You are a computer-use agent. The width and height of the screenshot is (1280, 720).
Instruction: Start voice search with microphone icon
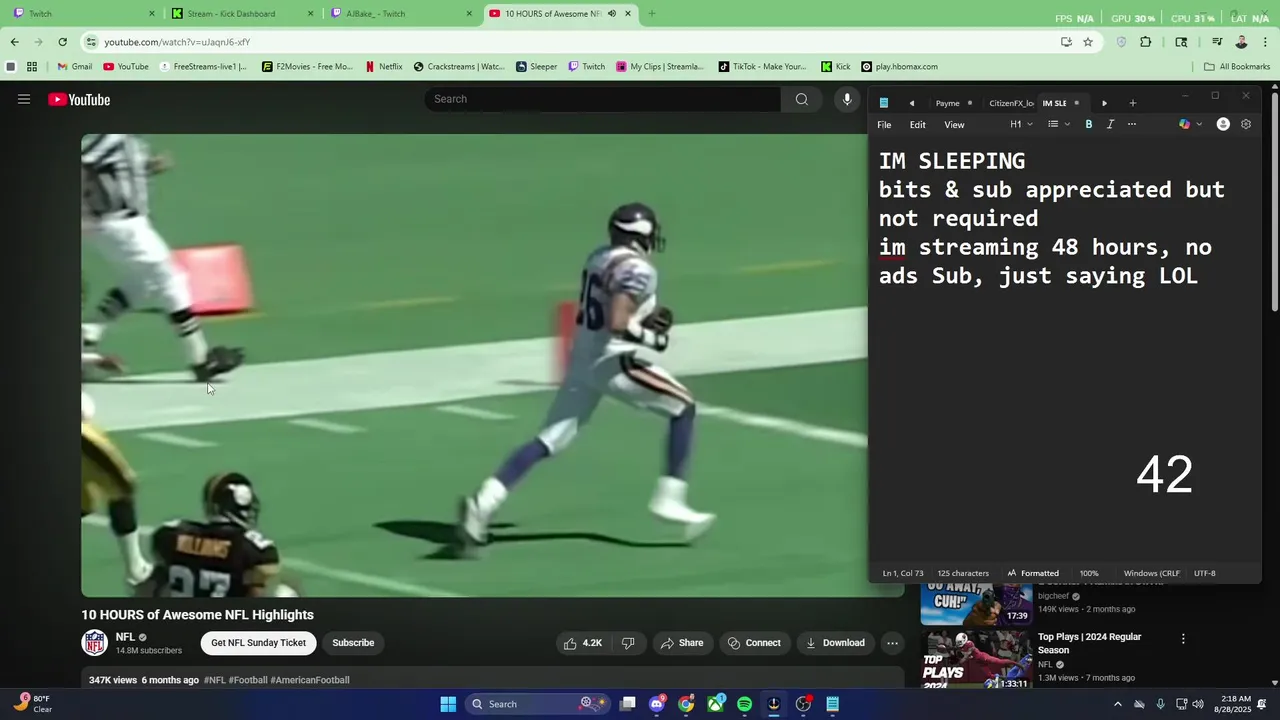click(847, 99)
